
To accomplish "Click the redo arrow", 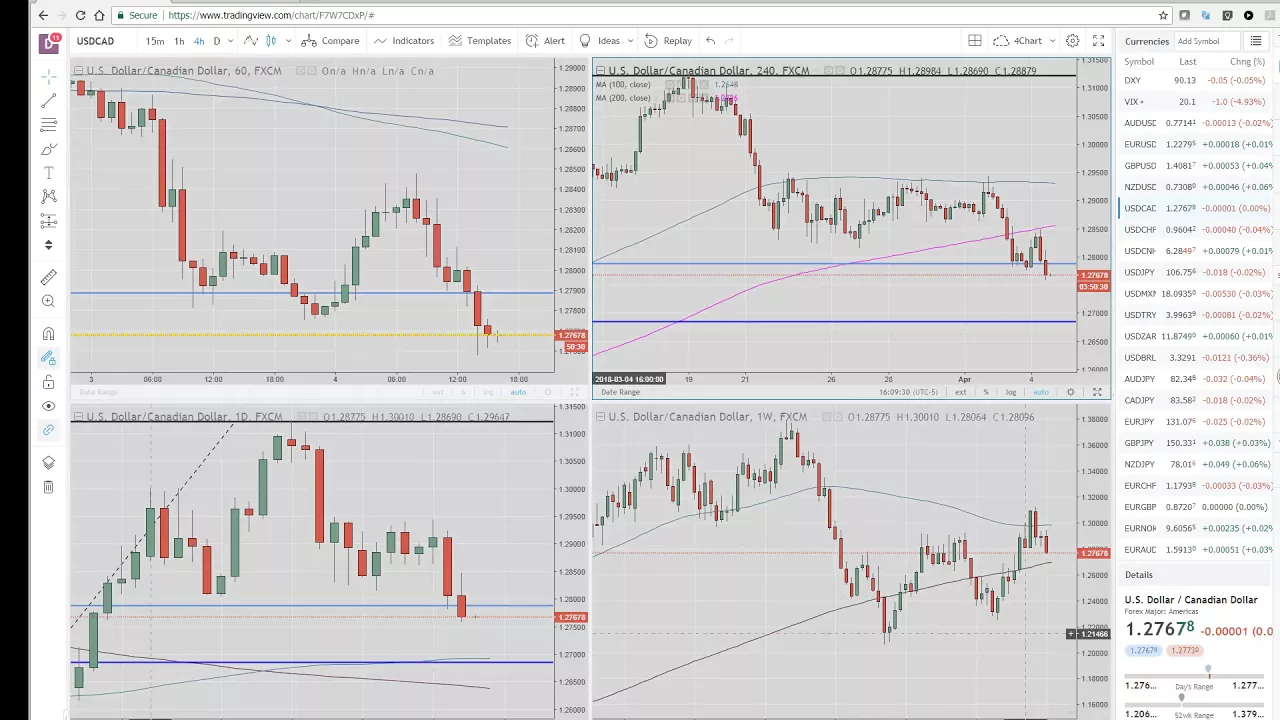I will coord(730,41).
